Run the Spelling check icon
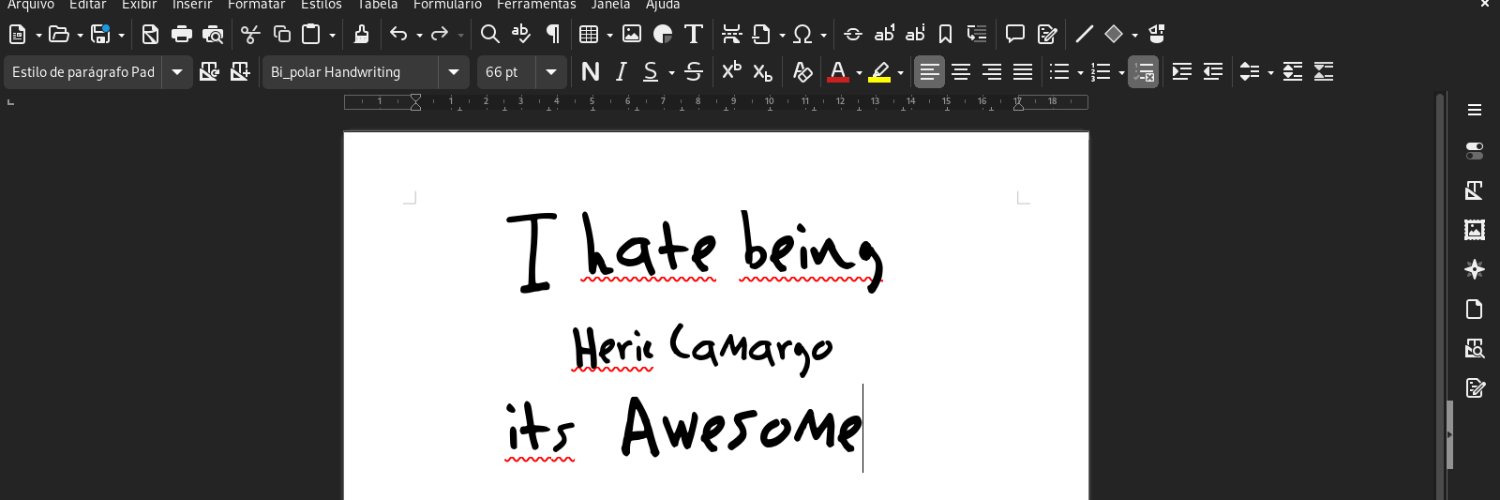 (x=520, y=35)
